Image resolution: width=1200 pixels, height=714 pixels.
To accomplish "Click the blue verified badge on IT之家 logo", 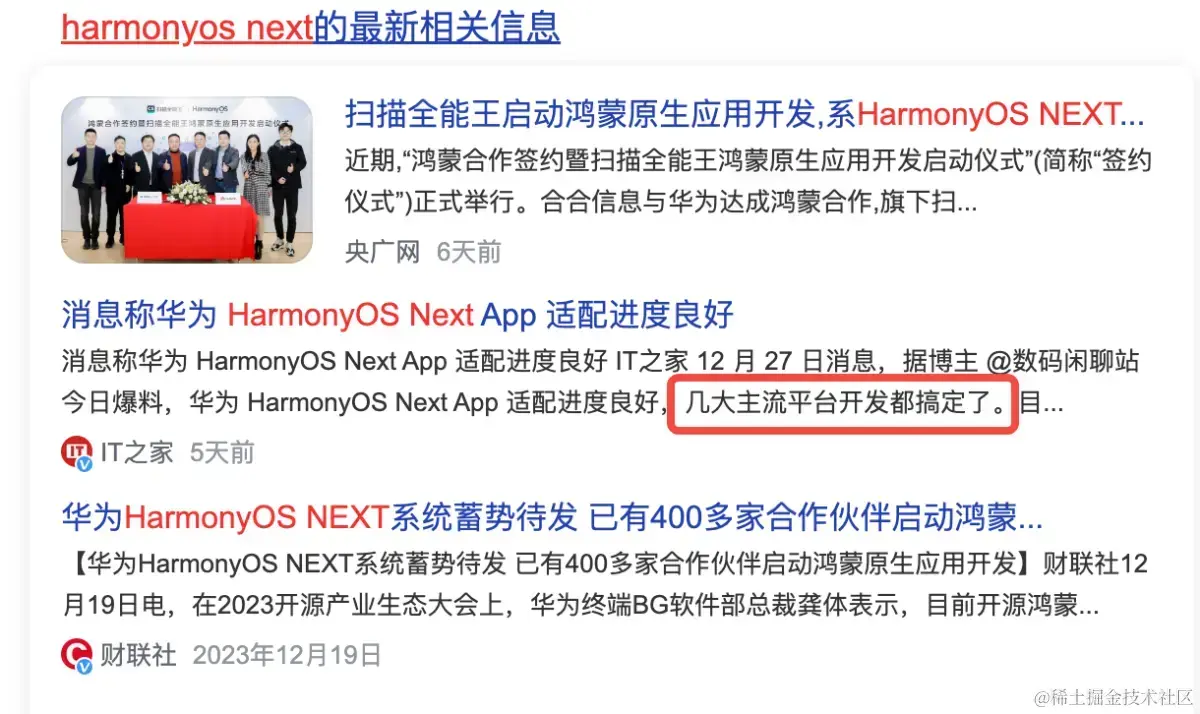I will click(86, 464).
